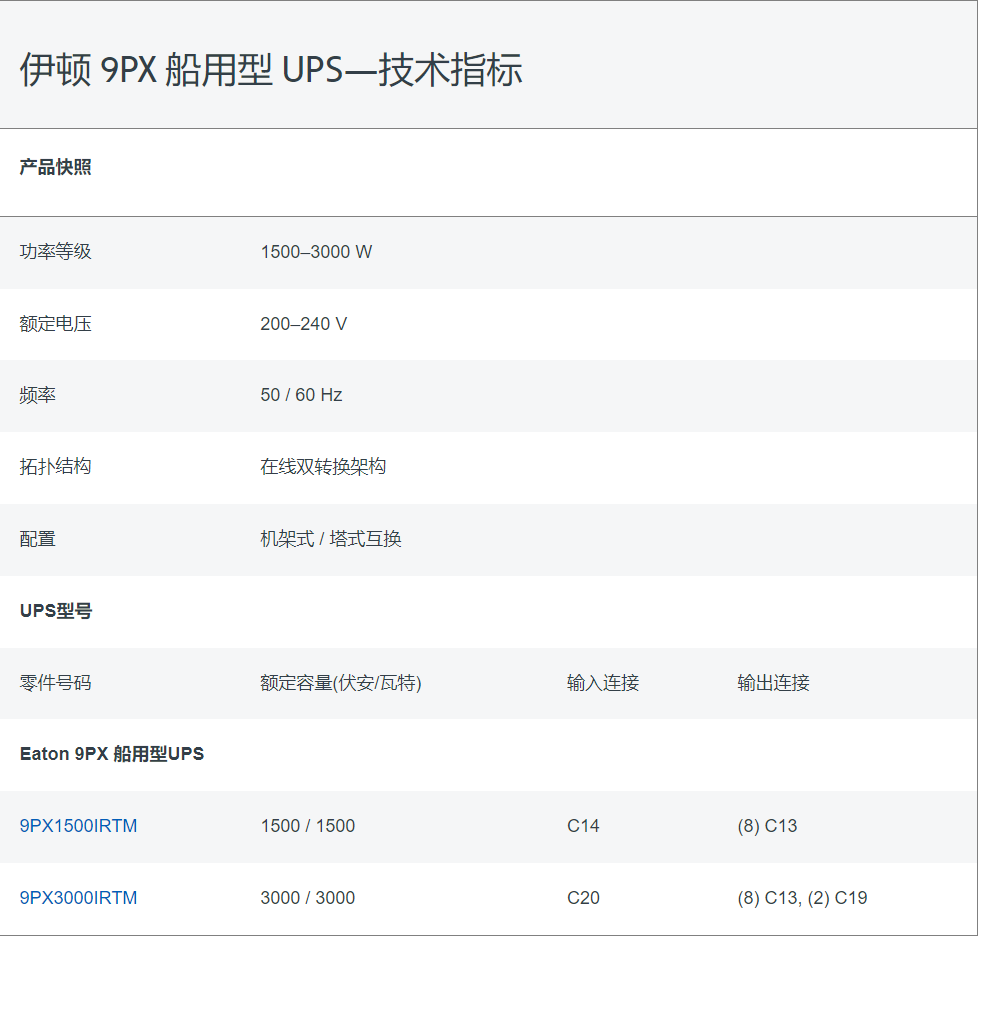This screenshot has height=1010, width=984.
Task: Select the 1500 / 1500 capacity cell
Action: point(308,826)
